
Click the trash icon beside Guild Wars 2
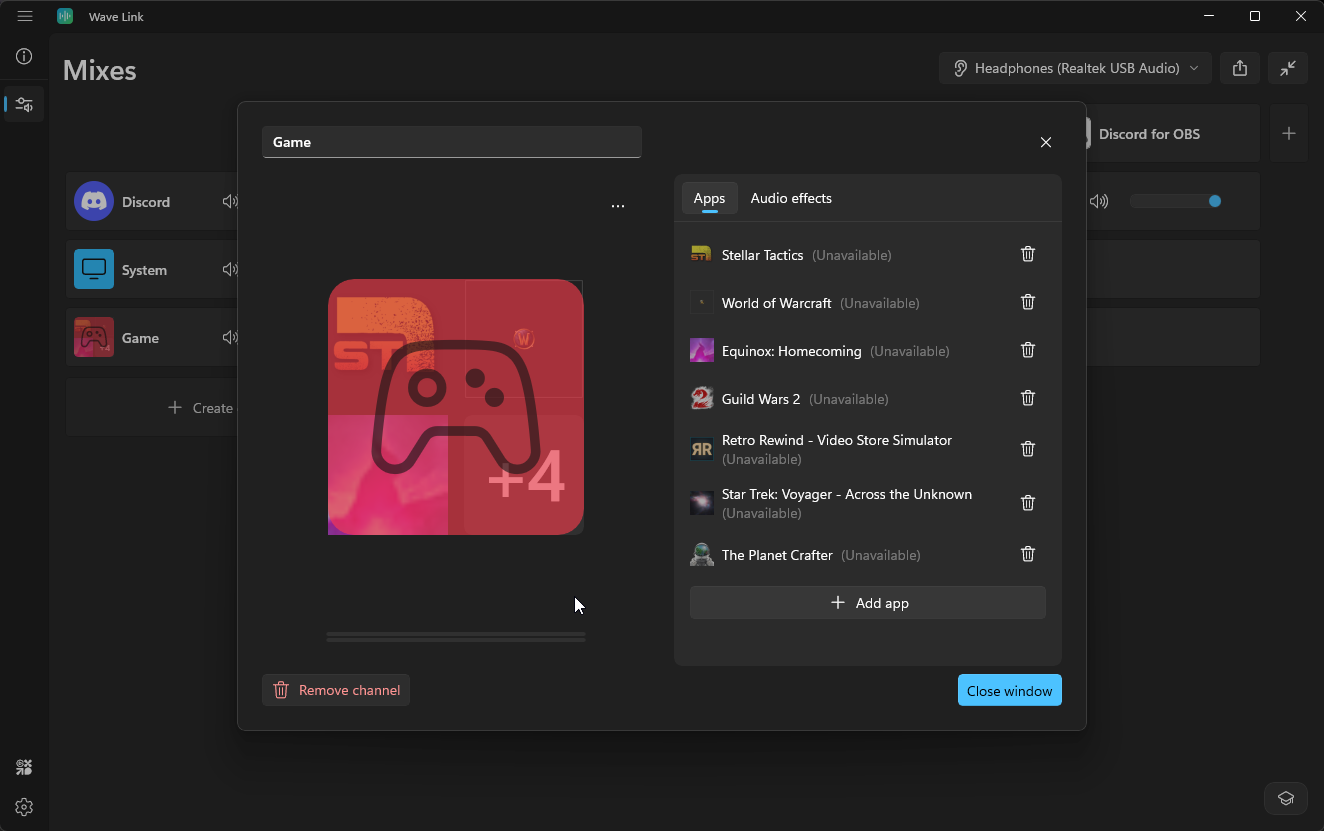(1027, 398)
